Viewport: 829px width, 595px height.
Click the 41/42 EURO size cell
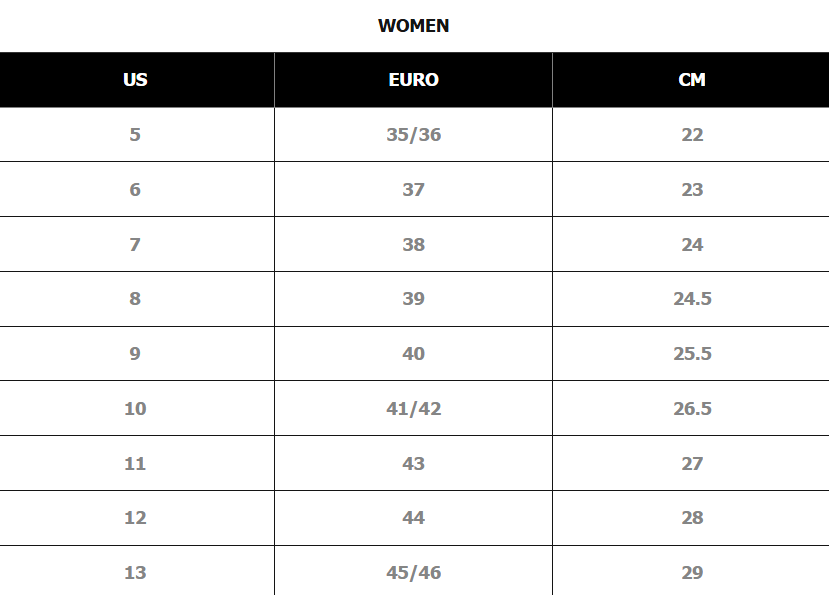413,408
